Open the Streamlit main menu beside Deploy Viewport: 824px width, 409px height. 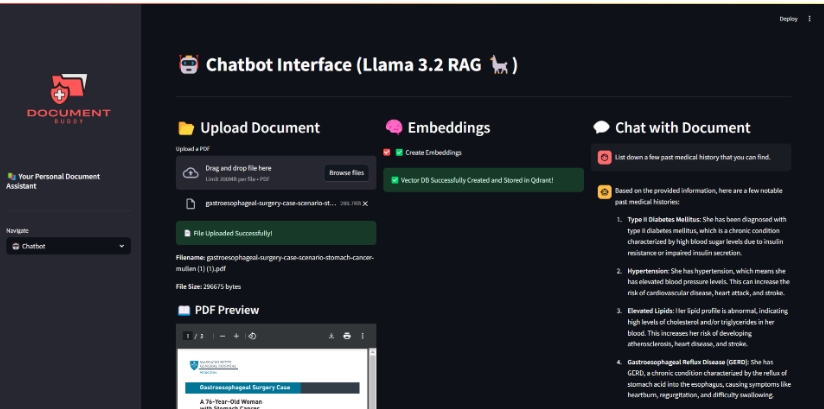(x=809, y=18)
